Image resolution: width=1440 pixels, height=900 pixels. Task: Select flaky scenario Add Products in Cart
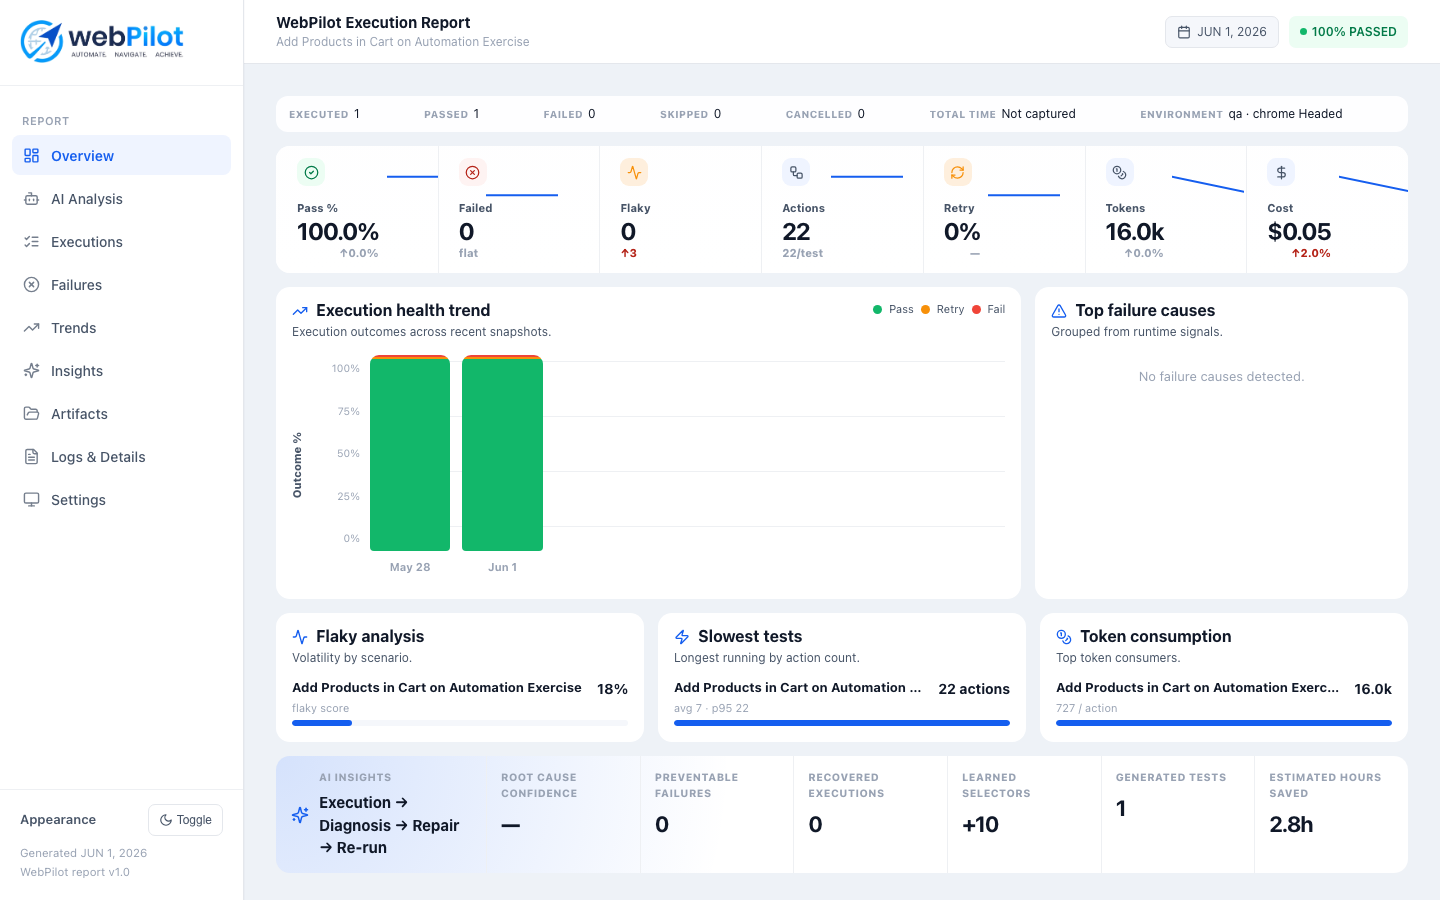point(437,687)
